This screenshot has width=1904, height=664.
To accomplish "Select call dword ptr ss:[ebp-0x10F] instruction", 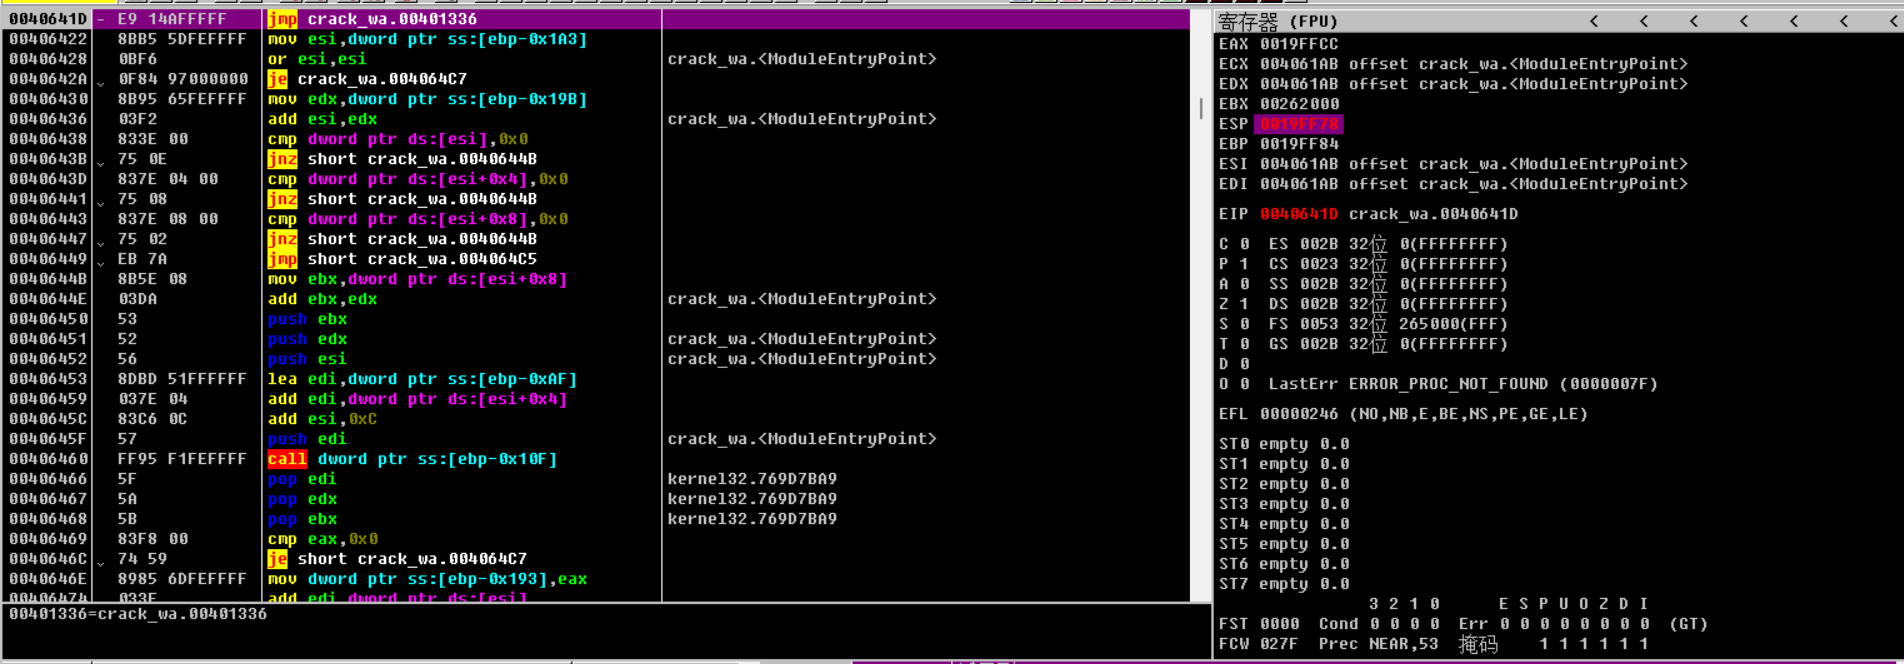I will 412,459.
